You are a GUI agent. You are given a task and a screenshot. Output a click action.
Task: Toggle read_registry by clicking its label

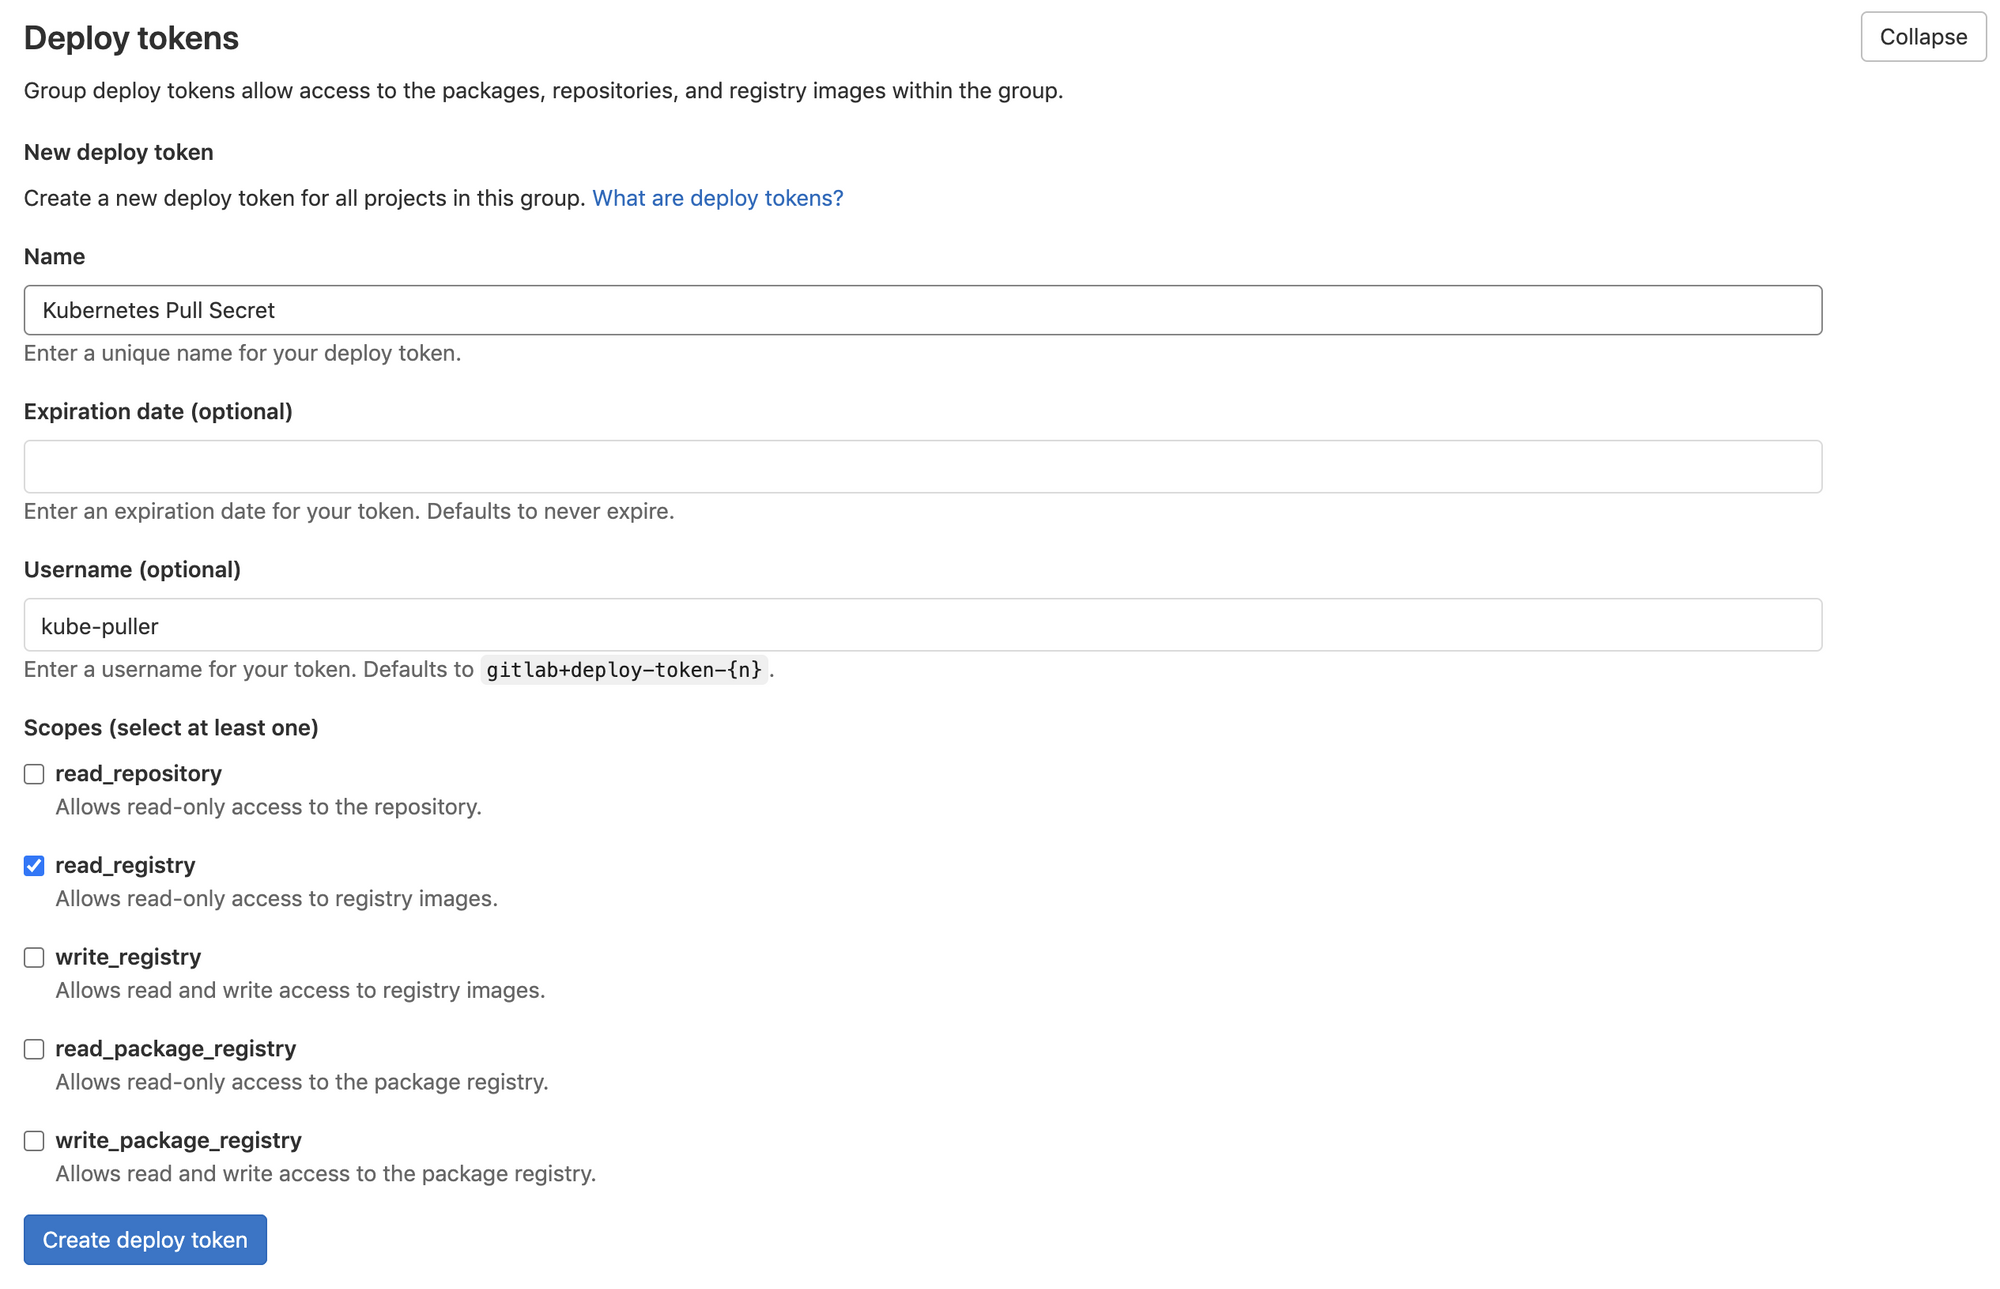pos(125,865)
